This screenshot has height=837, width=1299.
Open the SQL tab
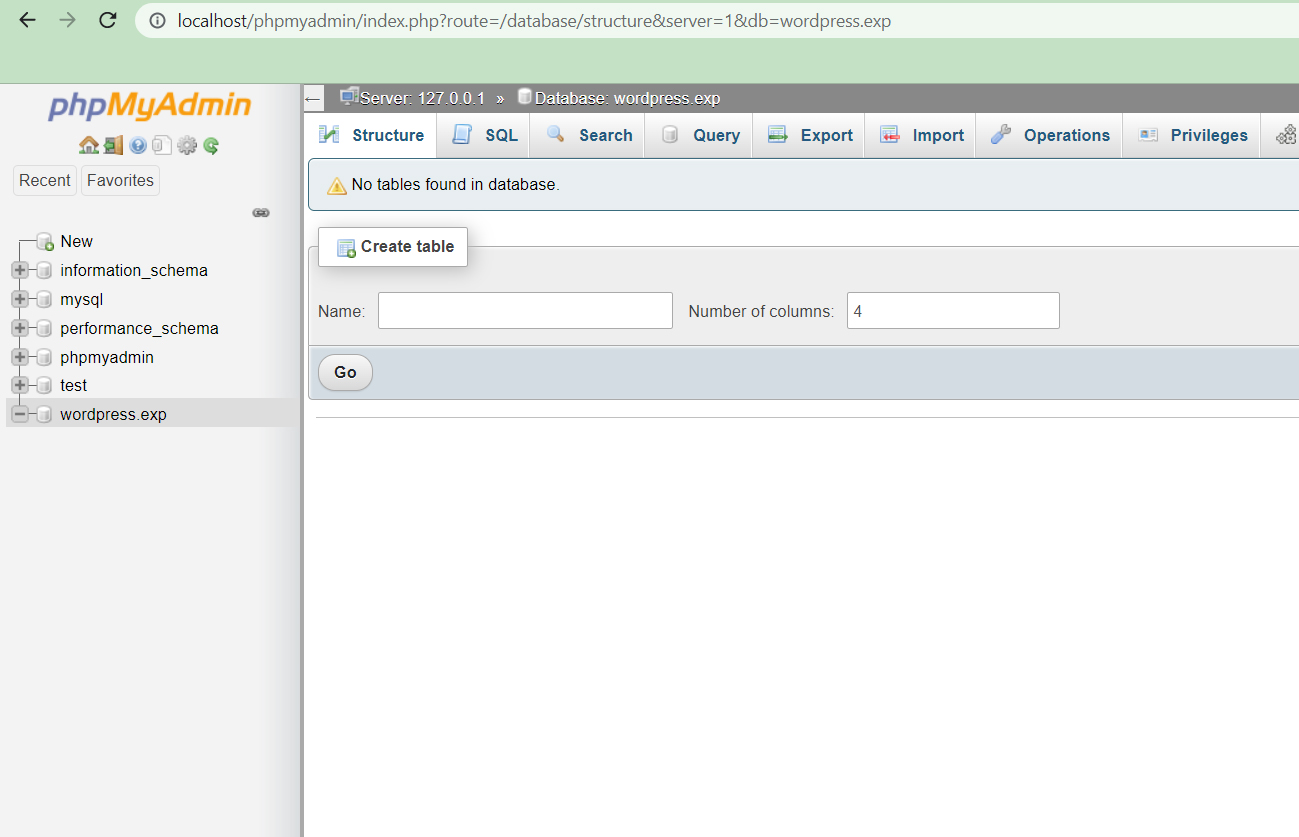pos(484,136)
